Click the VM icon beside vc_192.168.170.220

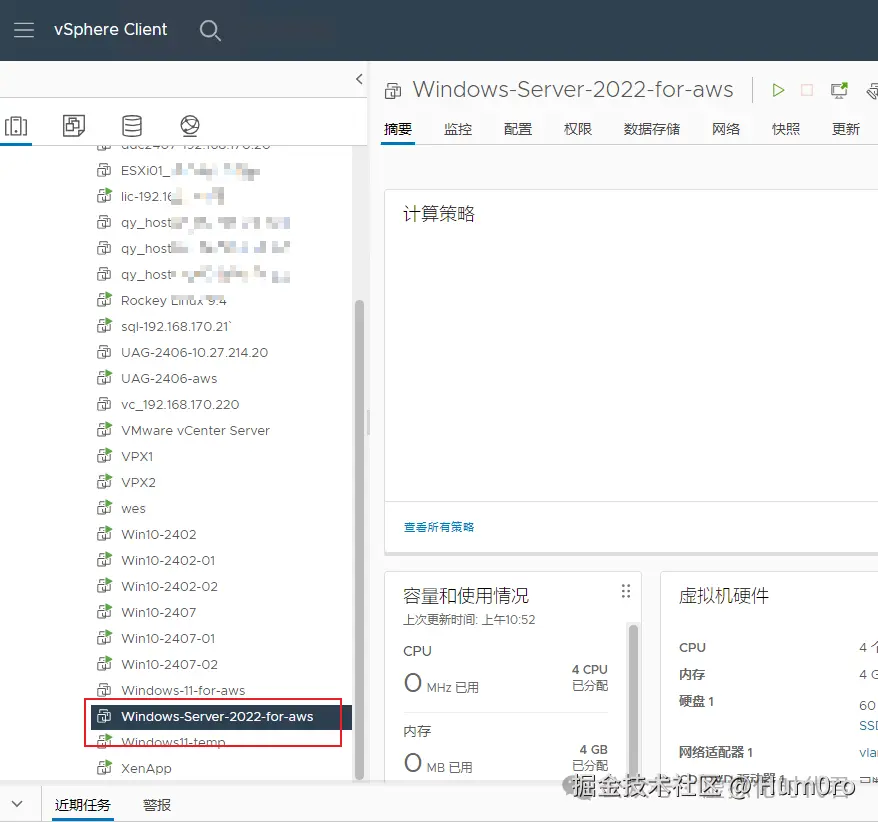[x=104, y=404]
